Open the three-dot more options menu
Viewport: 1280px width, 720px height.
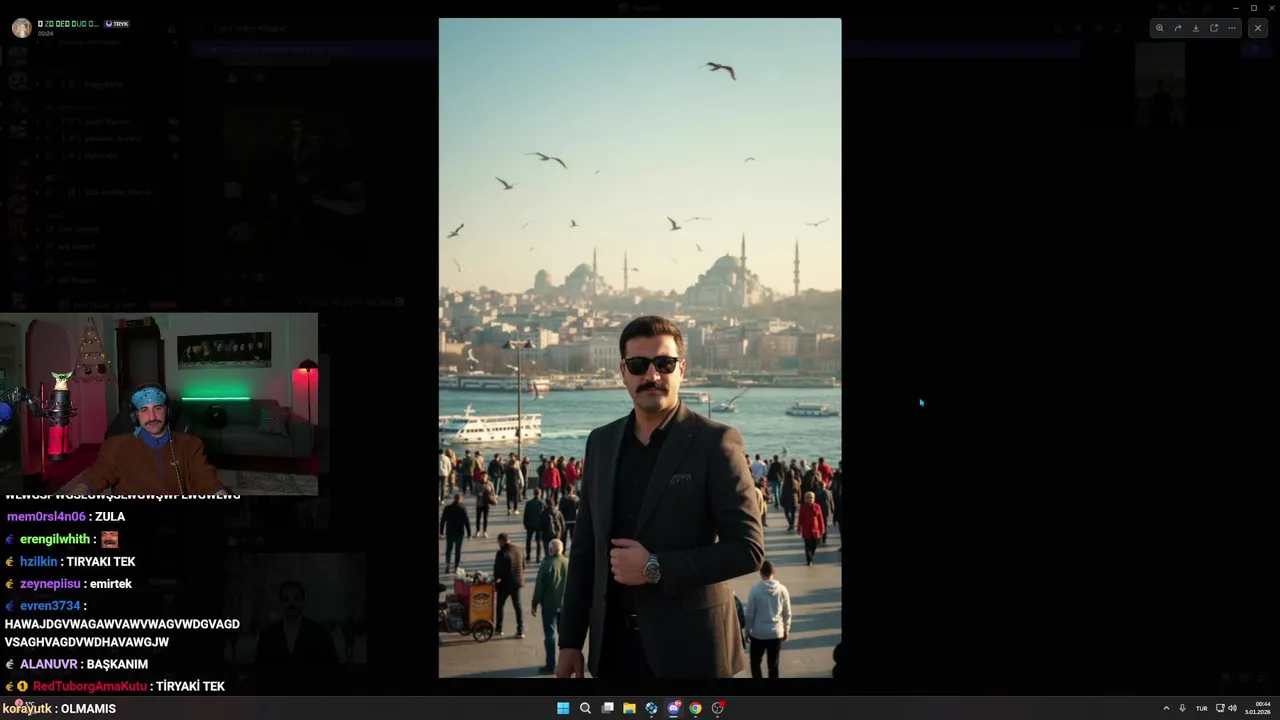[1232, 28]
